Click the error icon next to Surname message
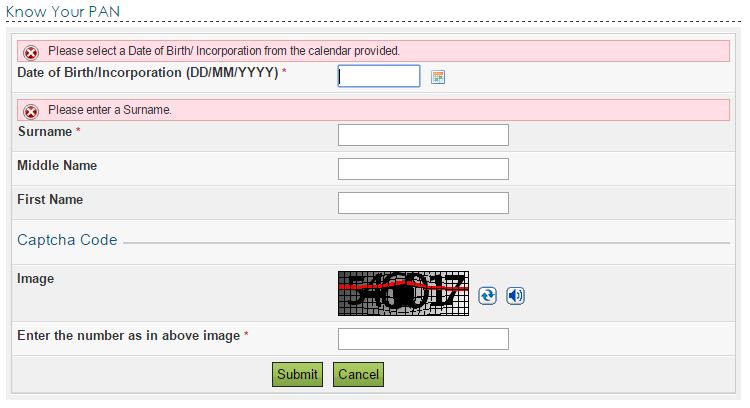This screenshot has width=750, height=408. 31,111
